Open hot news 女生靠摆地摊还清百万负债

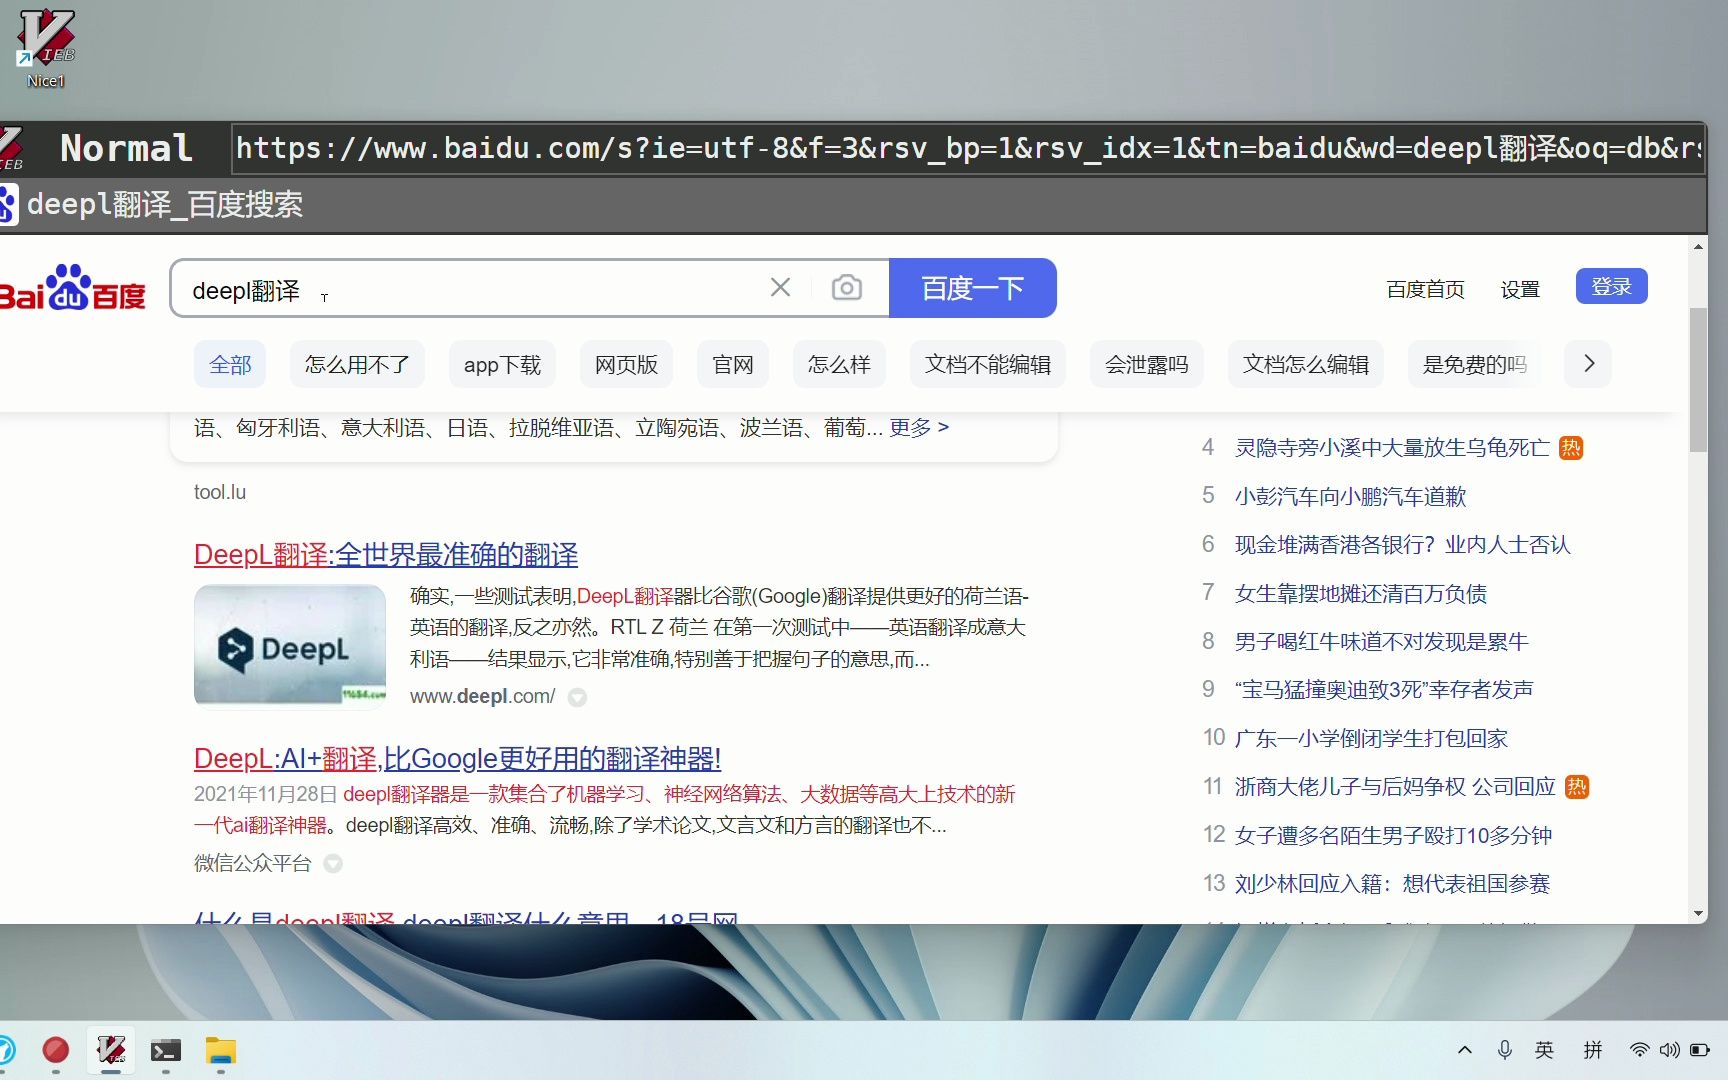(x=1361, y=593)
